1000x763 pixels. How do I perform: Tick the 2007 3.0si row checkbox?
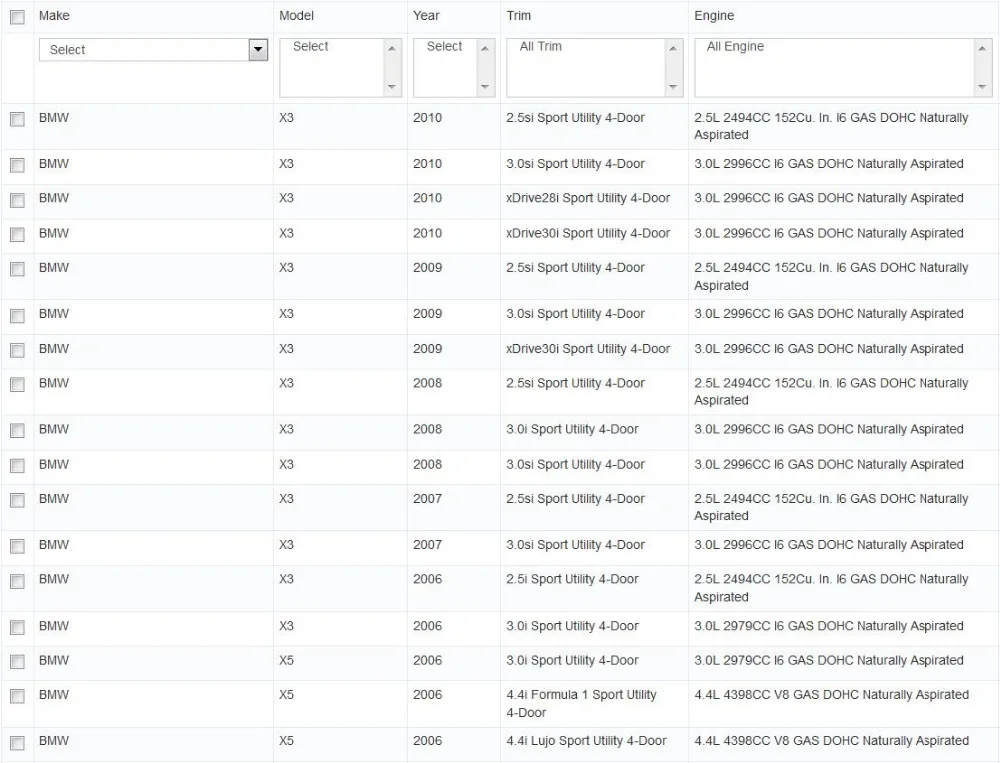pos(17,546)
